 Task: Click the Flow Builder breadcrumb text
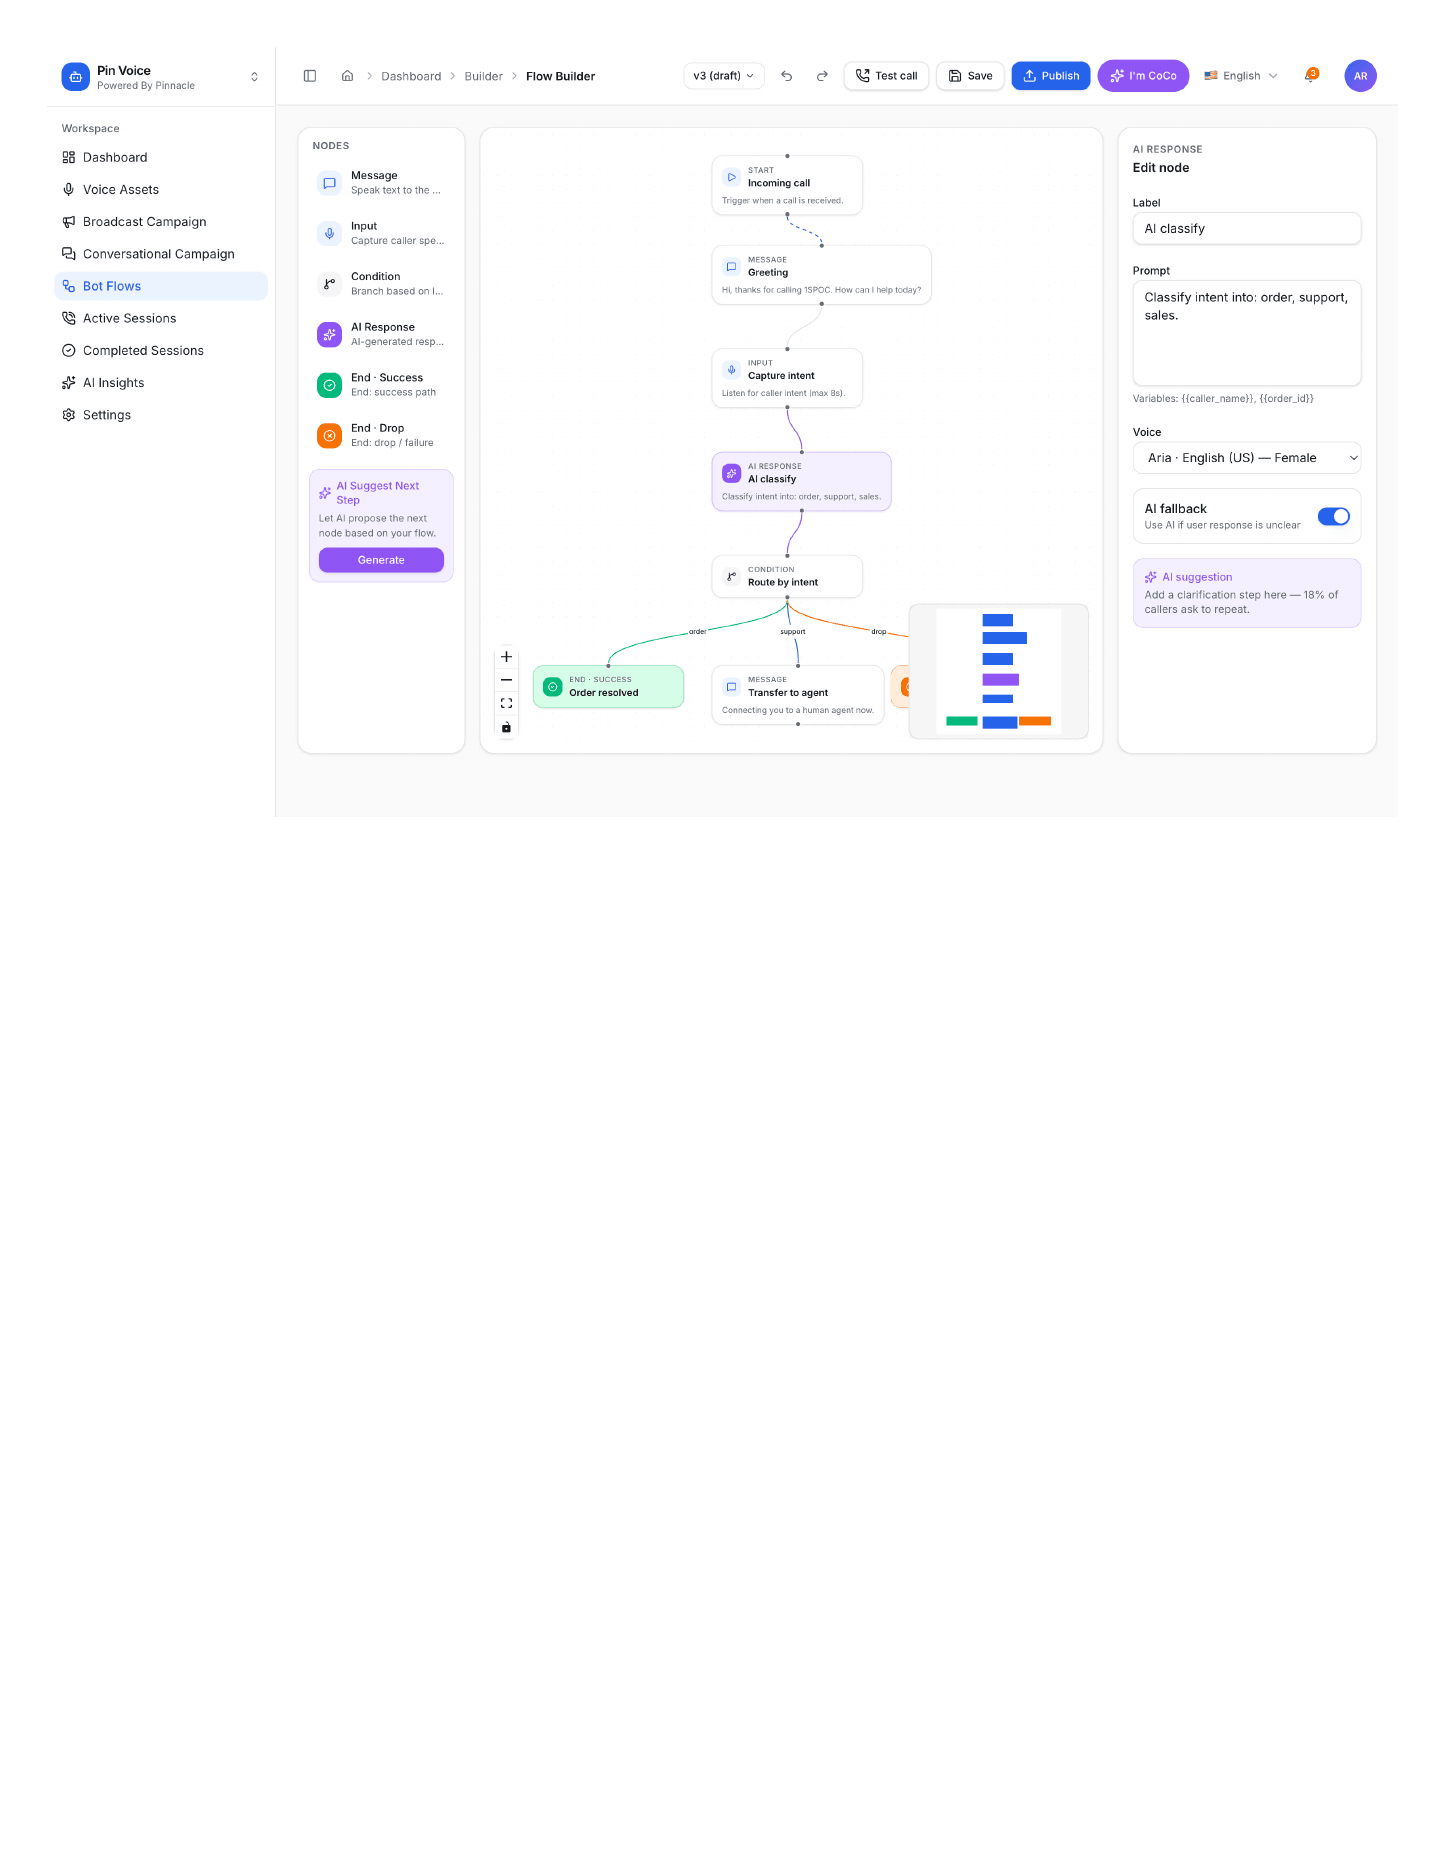560,76
